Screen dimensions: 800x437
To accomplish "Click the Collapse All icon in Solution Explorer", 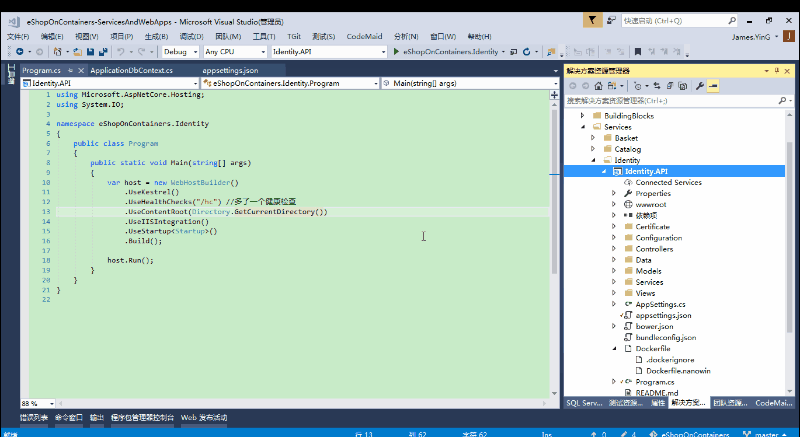I will pos(669,86).
